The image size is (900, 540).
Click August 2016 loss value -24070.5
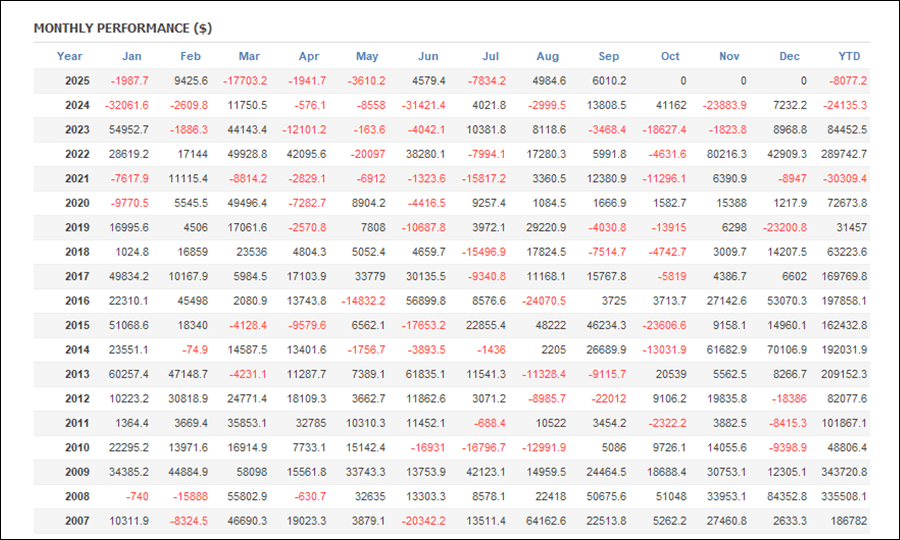(x=543, y=301)
